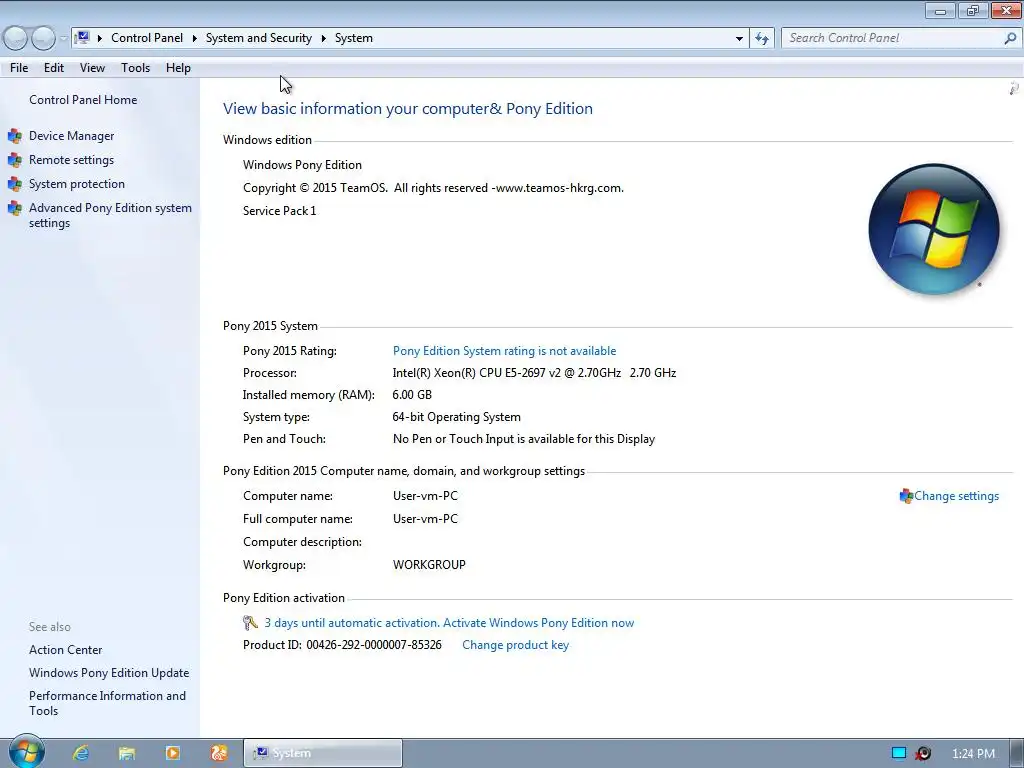1024x768 pixels.
Task: Expand the arrow after Control Panel breadcrumb
Action: [195, 39]
